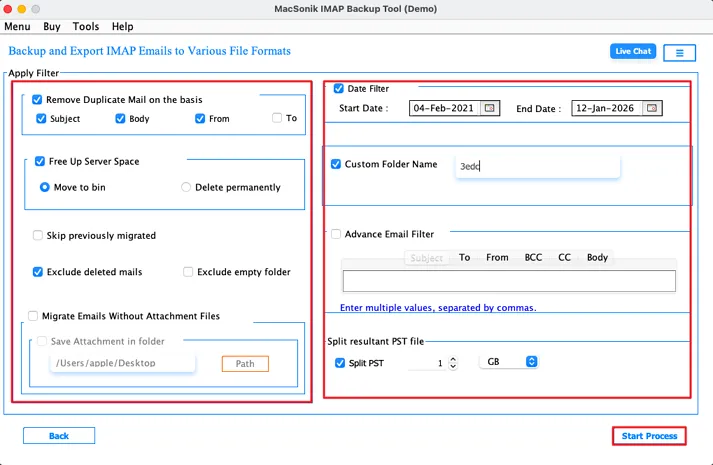Start a Live Chat session
The width and height of the screenshot is (713, 465).
[633, 51]
